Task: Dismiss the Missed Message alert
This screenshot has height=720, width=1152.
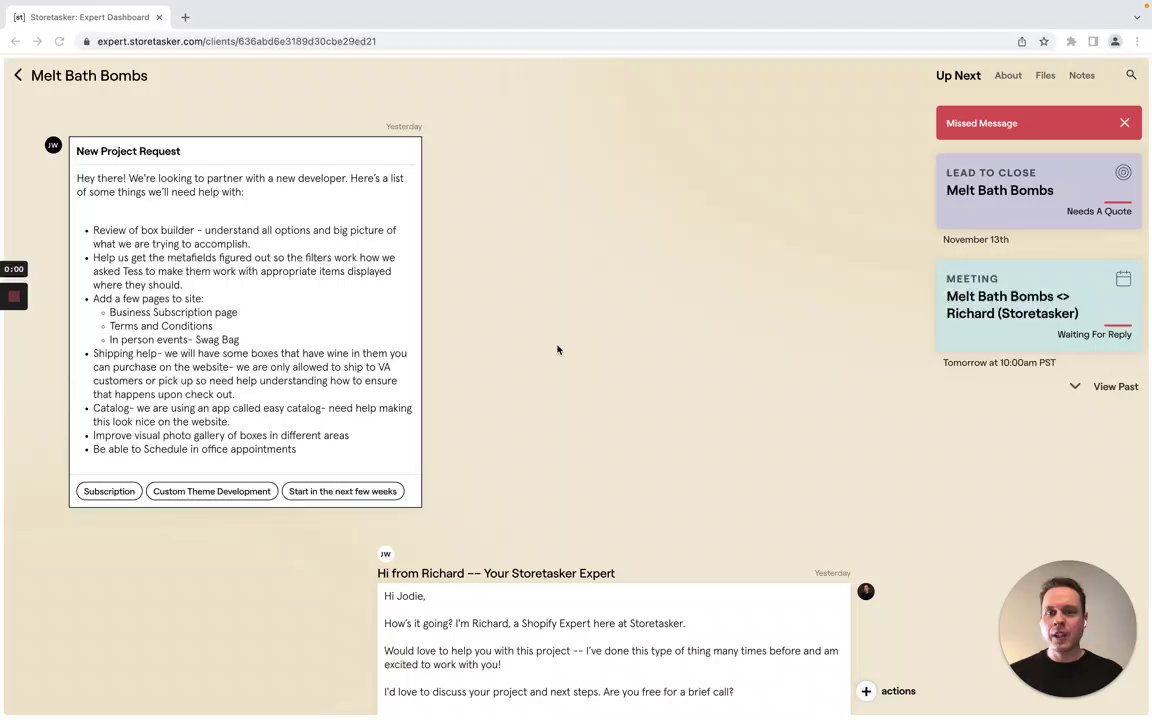Action: point(1124,123)
